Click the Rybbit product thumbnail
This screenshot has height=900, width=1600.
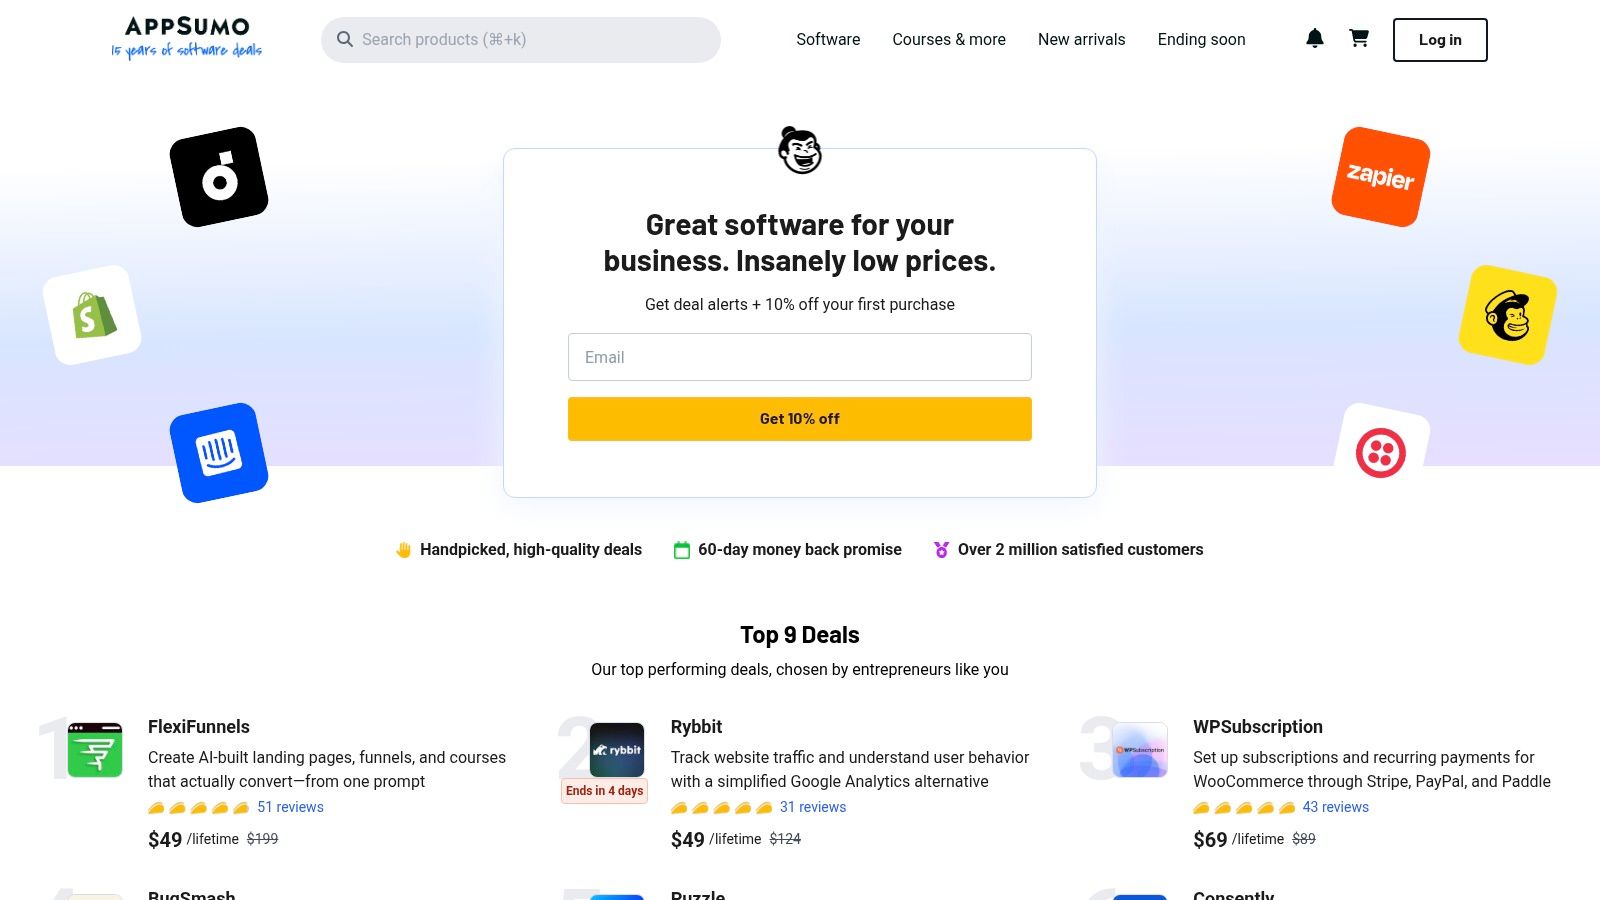click(x=614, y=748)
